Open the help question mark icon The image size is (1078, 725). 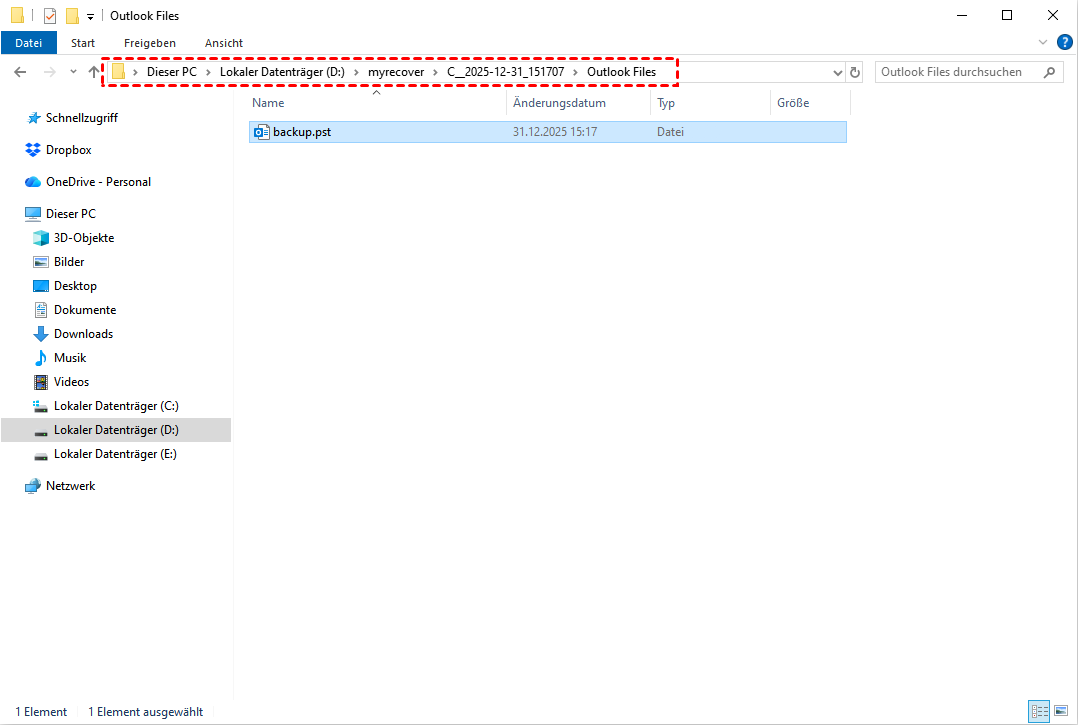1064,42
